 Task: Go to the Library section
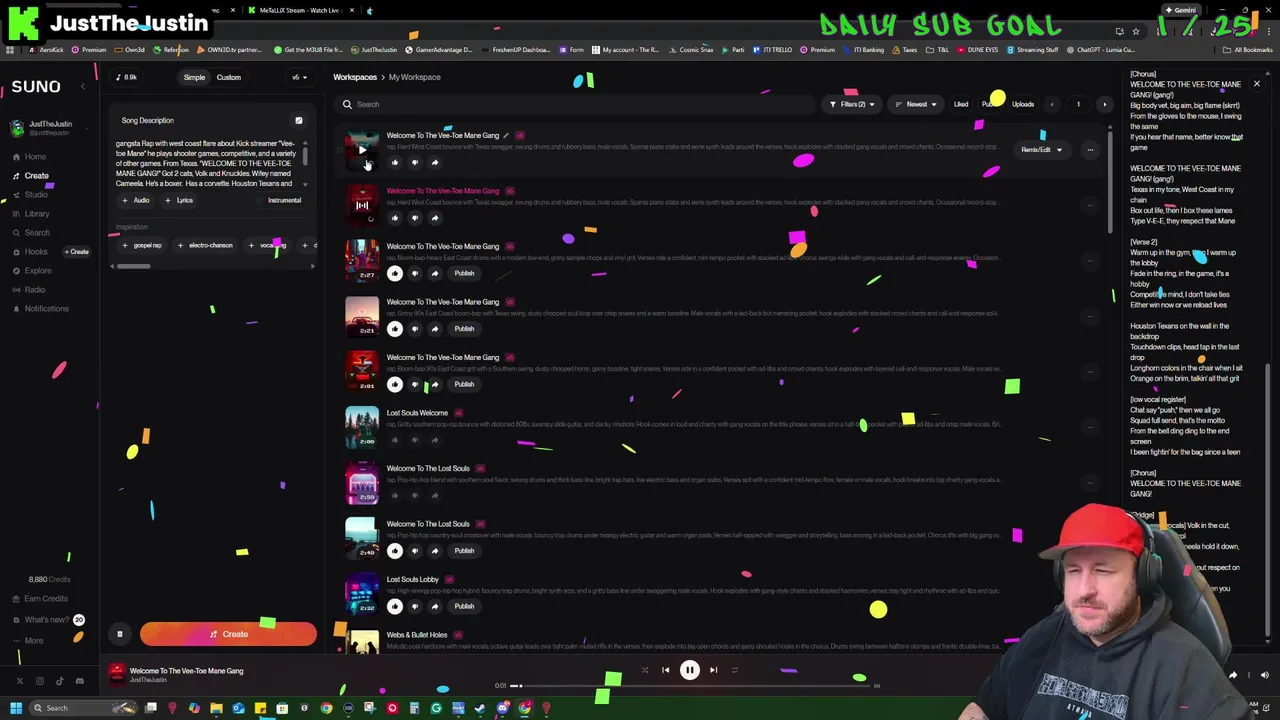[37, 214]
